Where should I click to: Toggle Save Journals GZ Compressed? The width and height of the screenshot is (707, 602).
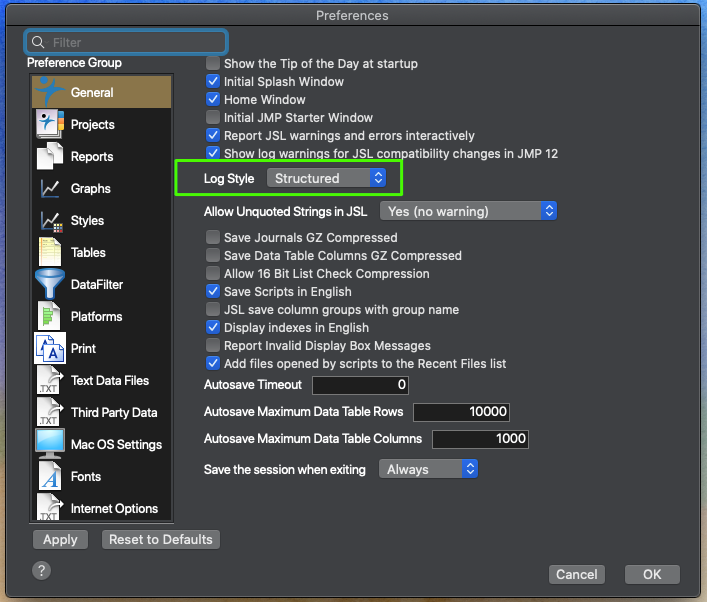[x=213, y=238]
